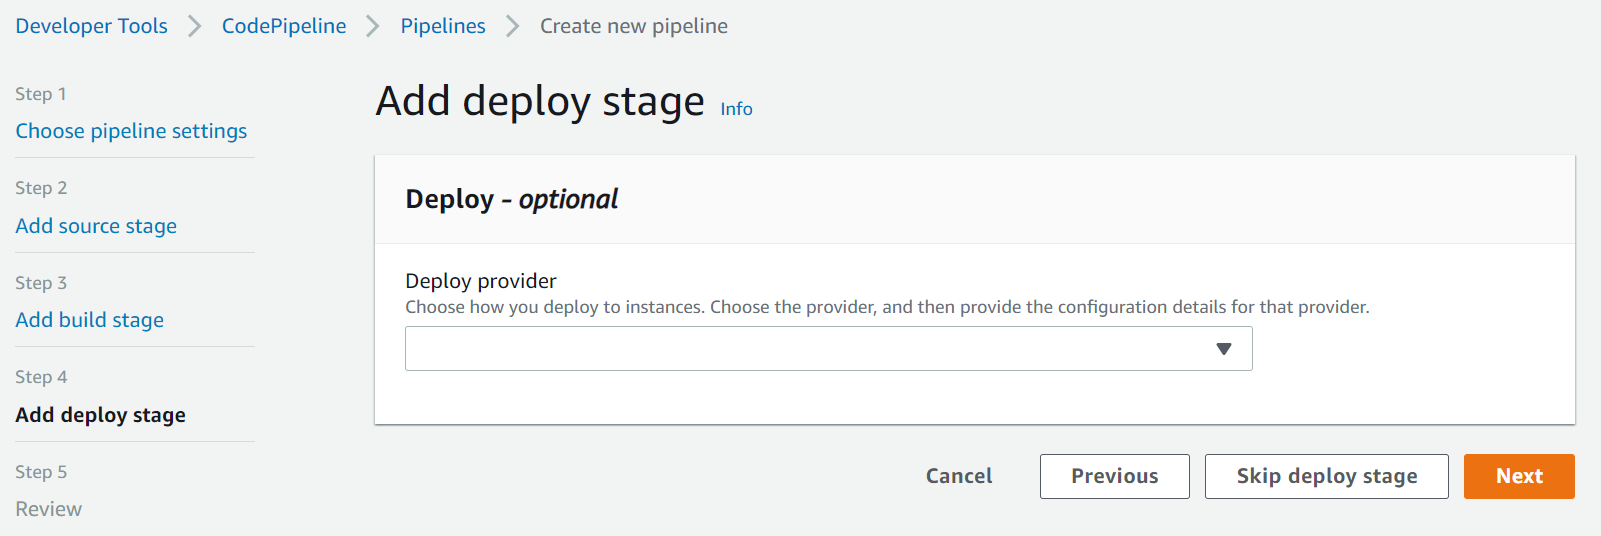Open Info link beside Add deploy stage
Image resolution: width=1601 pixels, height=536 pixels.
736,109
